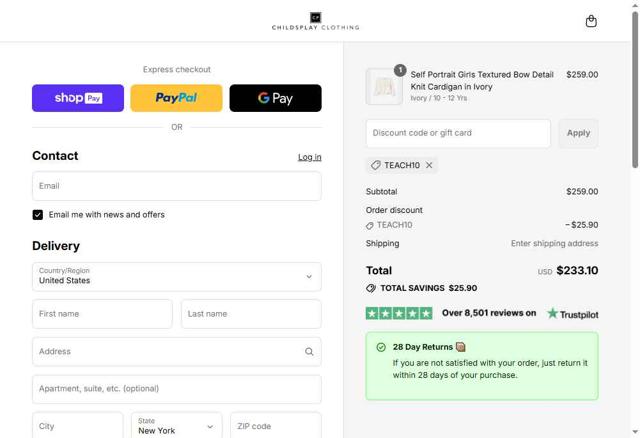Focus the First name field

[x=102, y=314]
